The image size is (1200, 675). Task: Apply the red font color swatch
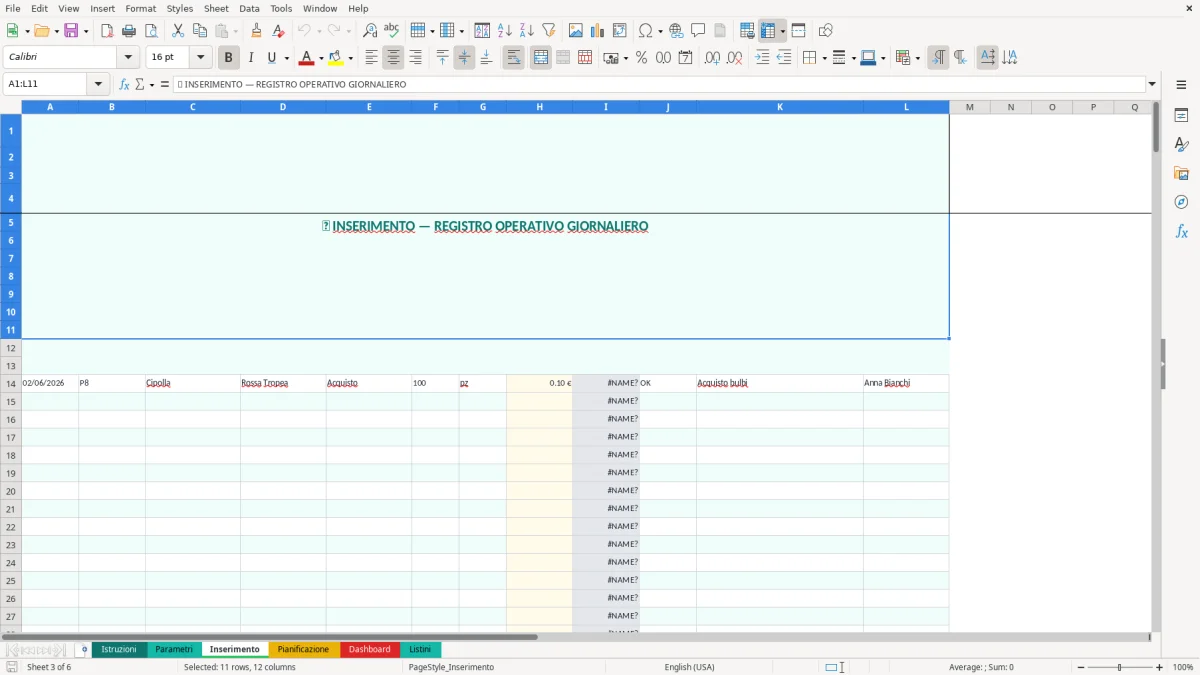point(306,58)
